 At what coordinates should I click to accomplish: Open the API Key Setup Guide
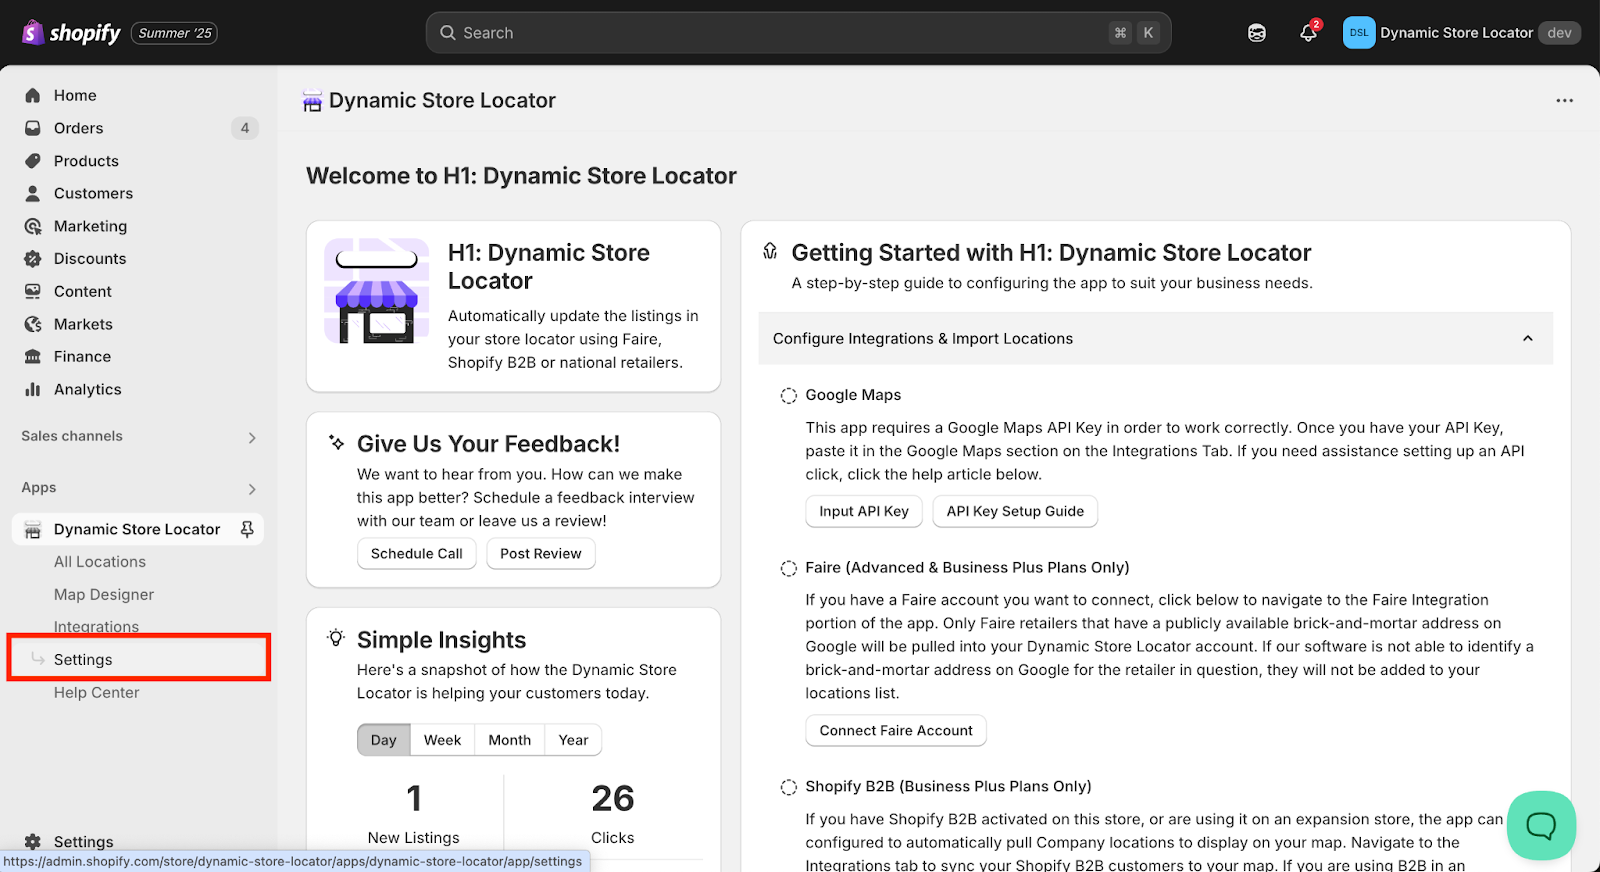[1015, 511]
